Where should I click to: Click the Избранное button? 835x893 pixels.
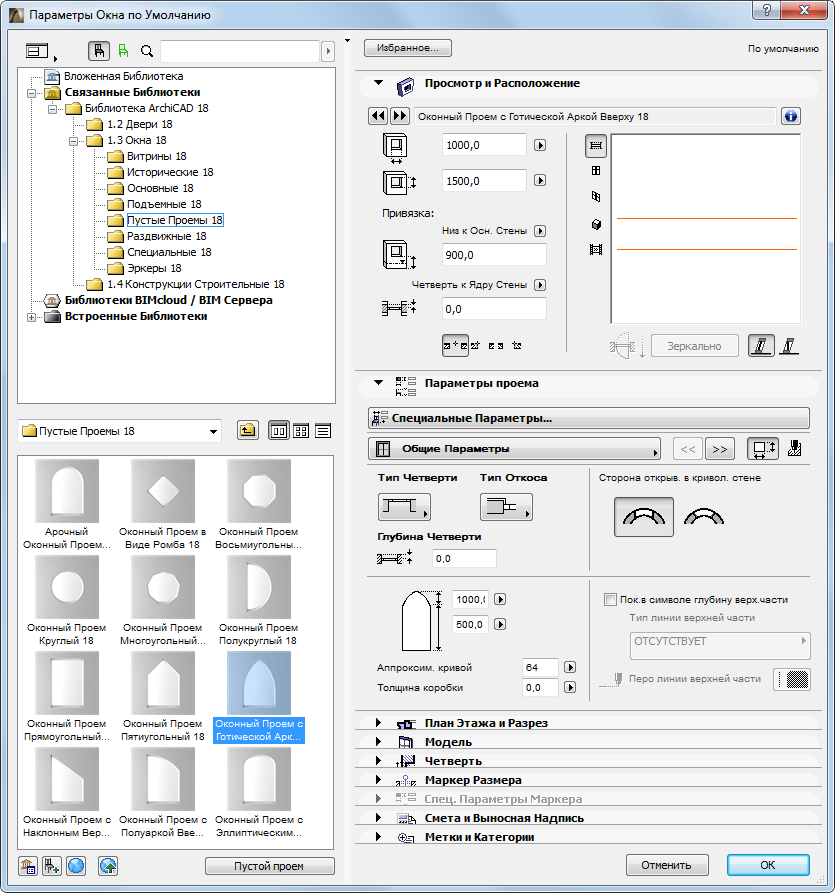(408, 48)
